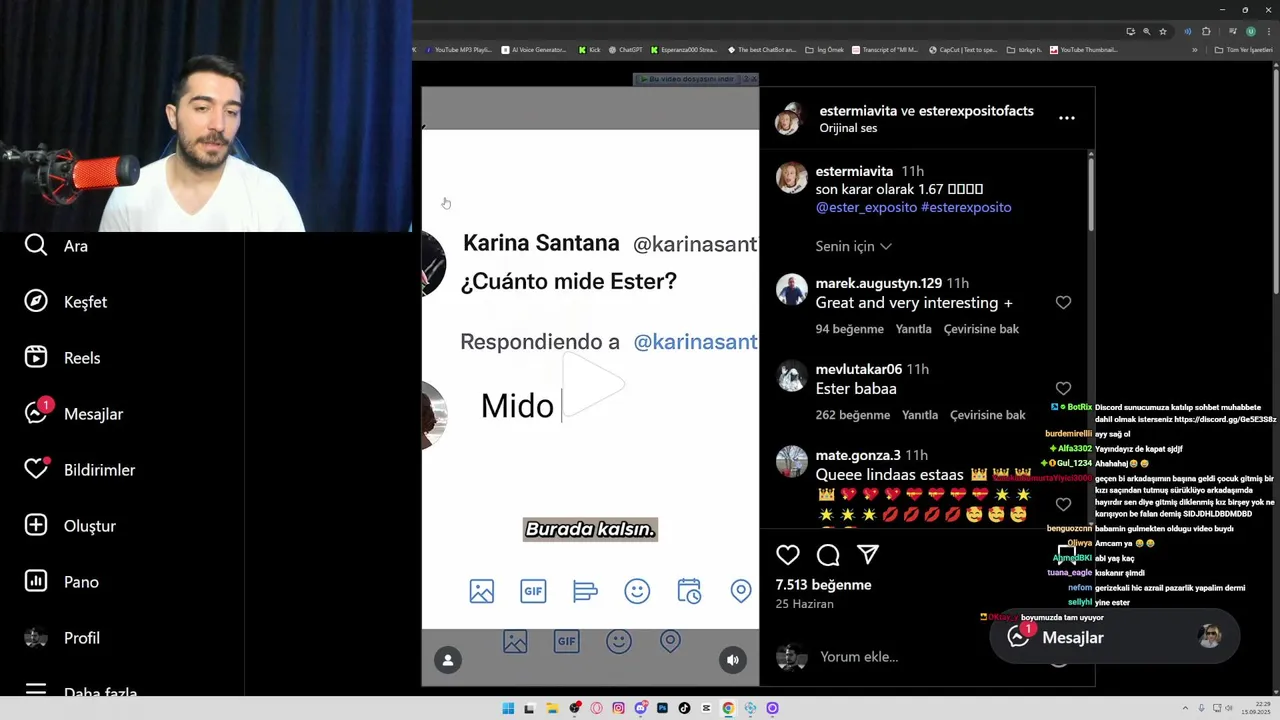This screenshot has height=720, width=1280.
Task: Share the post via paper plane icon
Action: [868, 554]
